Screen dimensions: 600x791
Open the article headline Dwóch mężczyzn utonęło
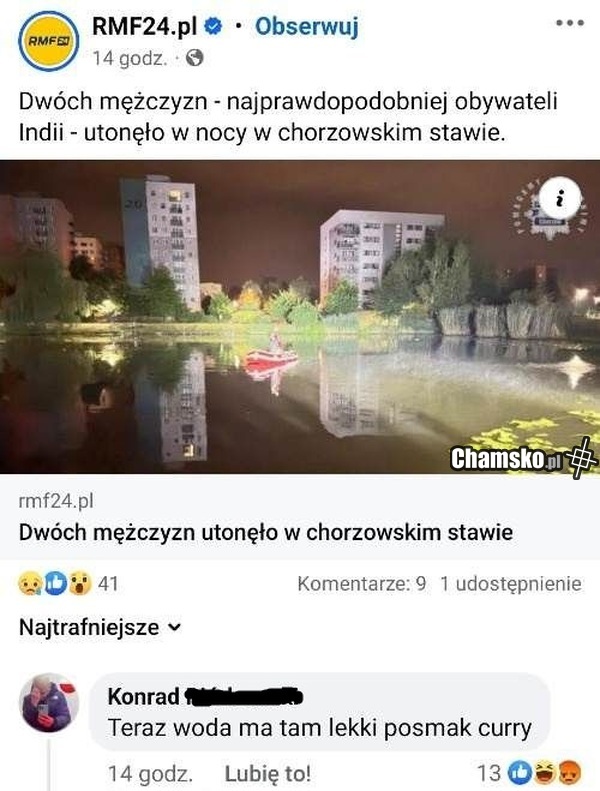265,532
